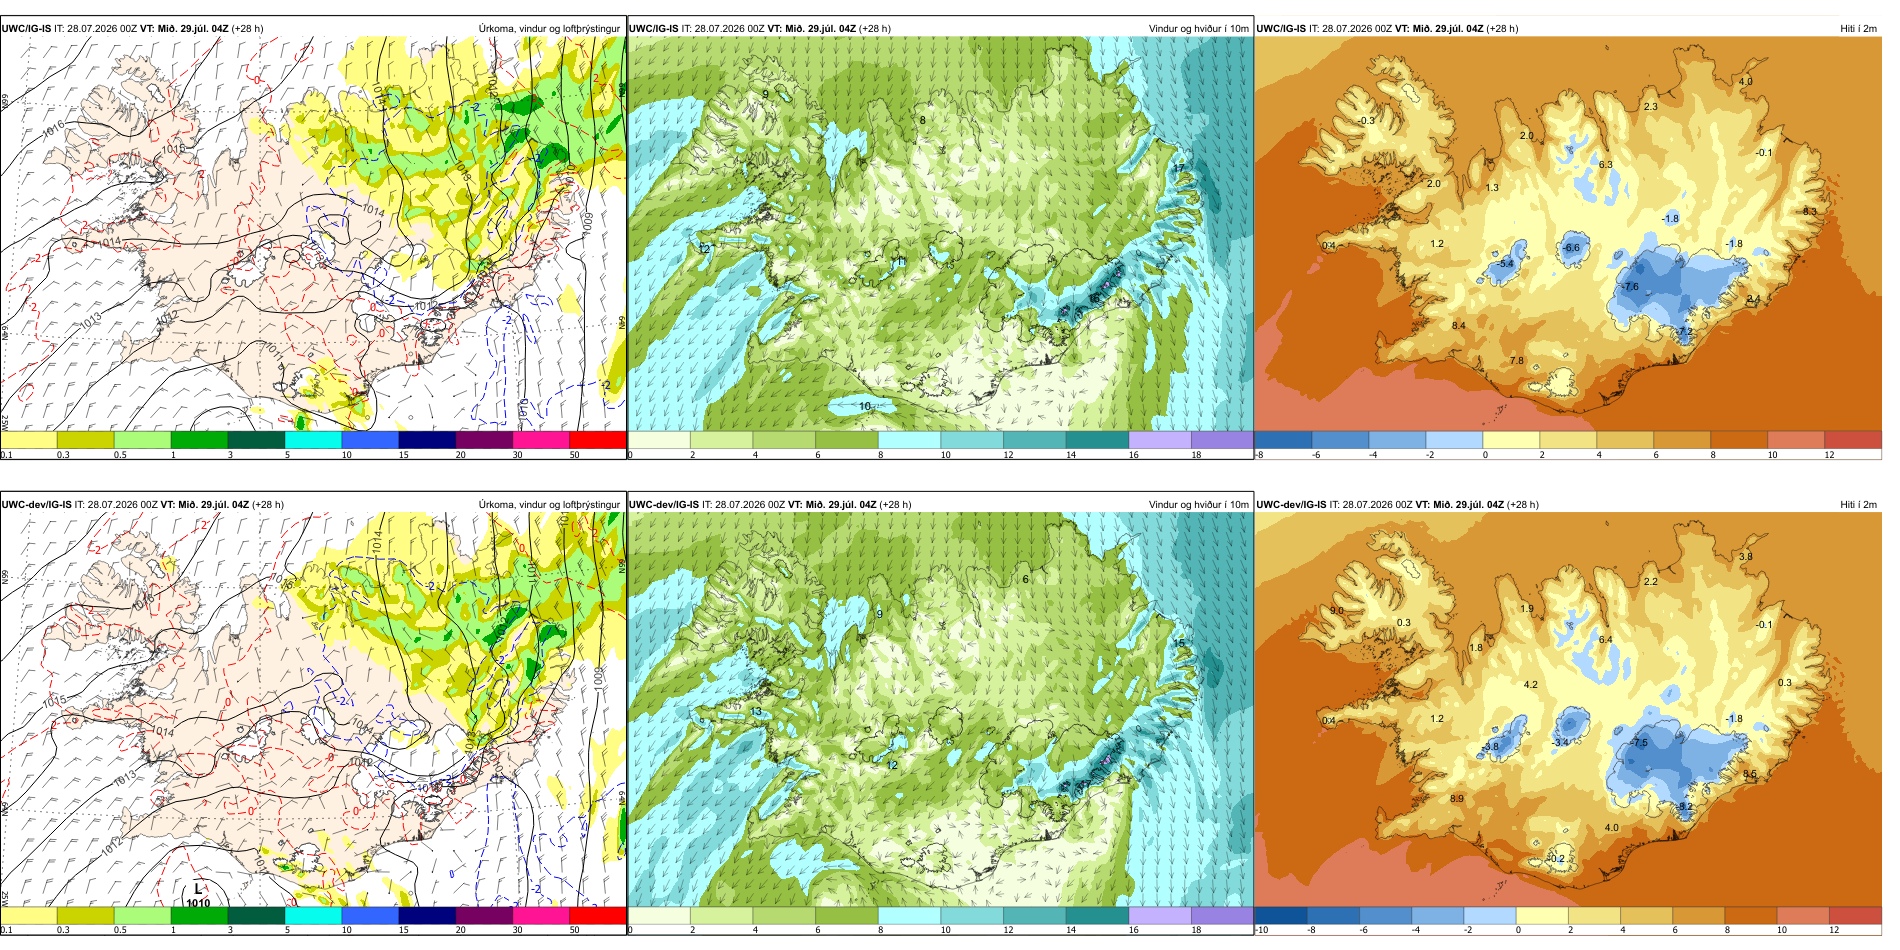1900x950 pixels.
Task: Click the -6.6 temperature label on Hofsjökull
Action: (1572, 248)
